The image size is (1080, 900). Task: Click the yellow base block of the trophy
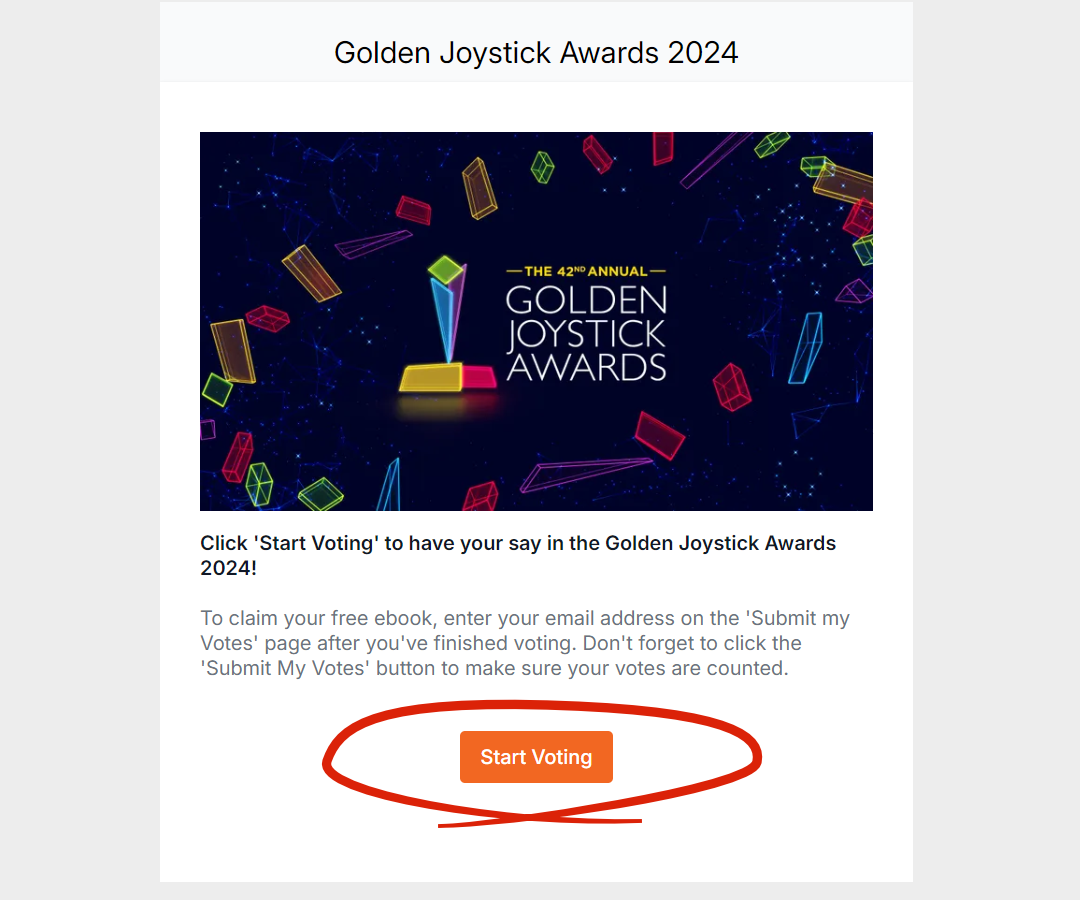[431, 377]
